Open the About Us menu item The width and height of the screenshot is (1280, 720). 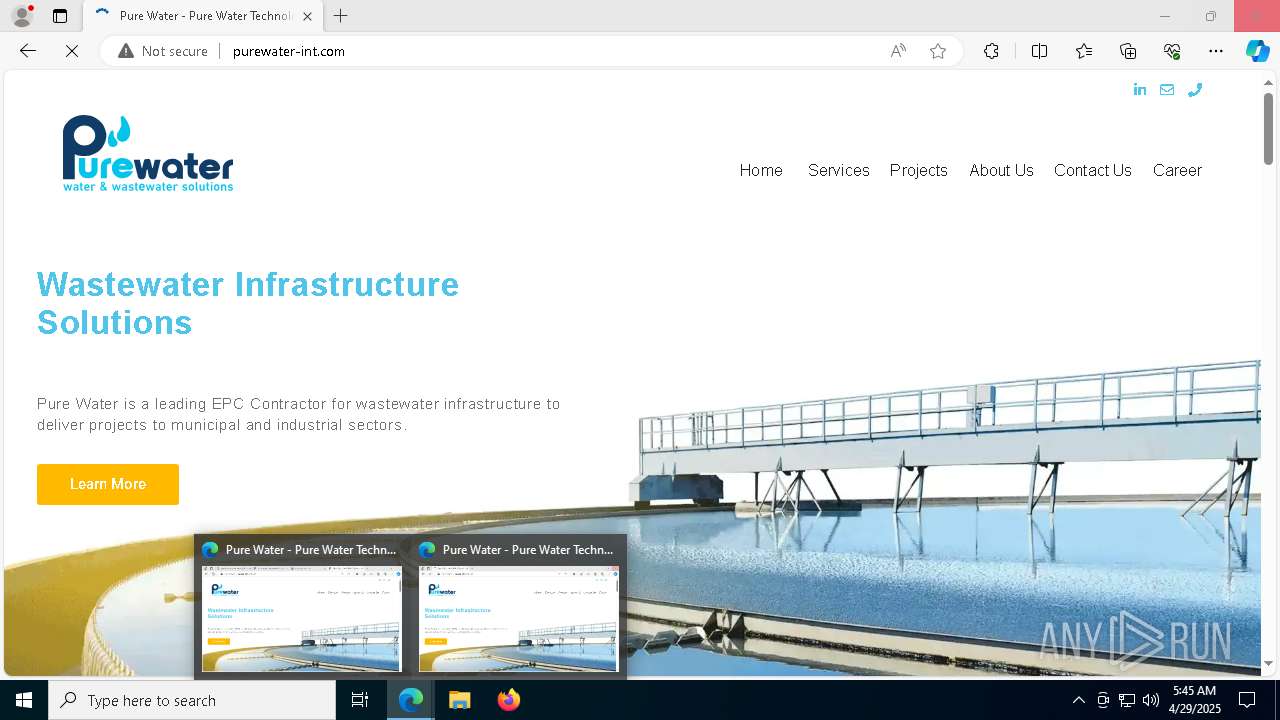pos(1001,170)
